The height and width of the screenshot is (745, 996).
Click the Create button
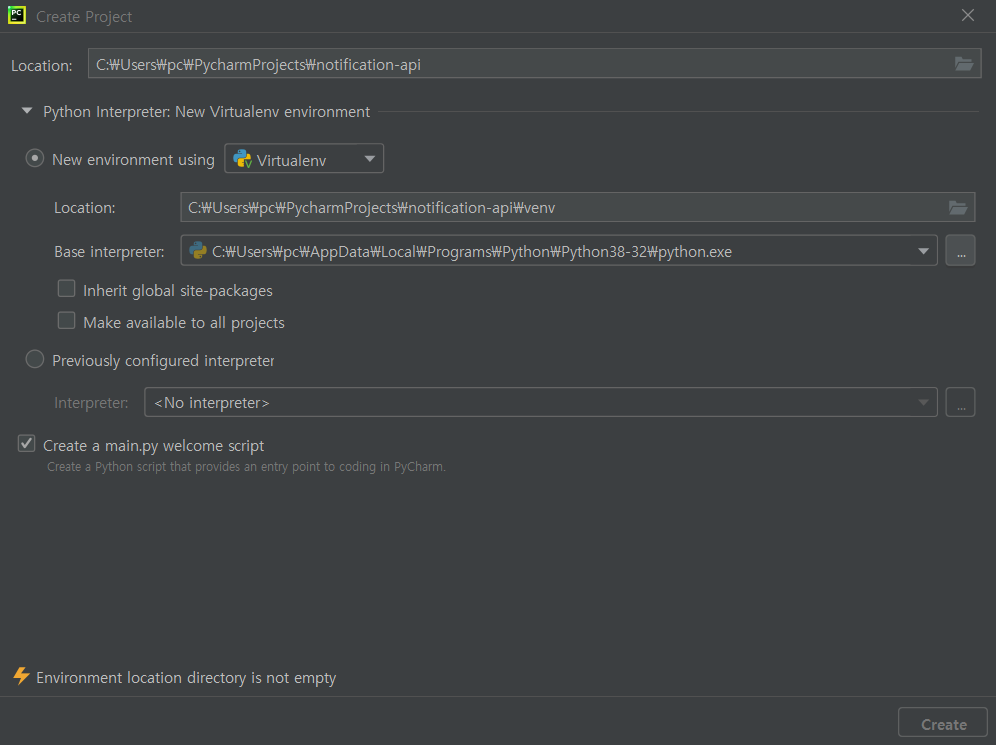click(943, 723)
